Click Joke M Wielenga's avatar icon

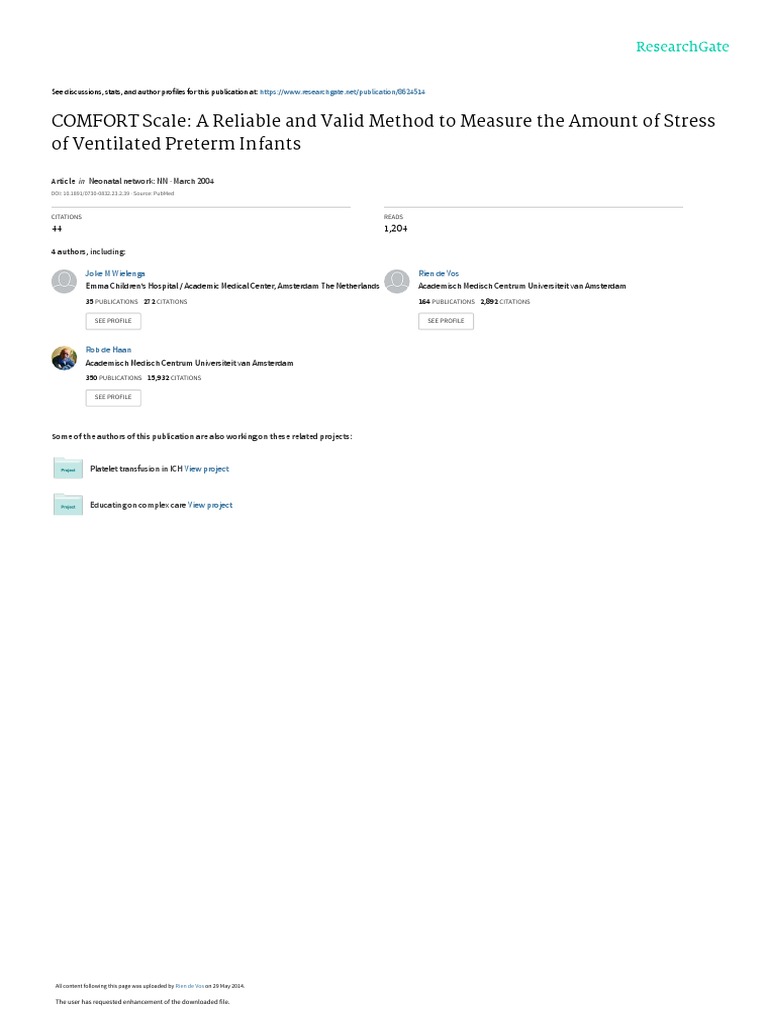[x=64, y=281]
